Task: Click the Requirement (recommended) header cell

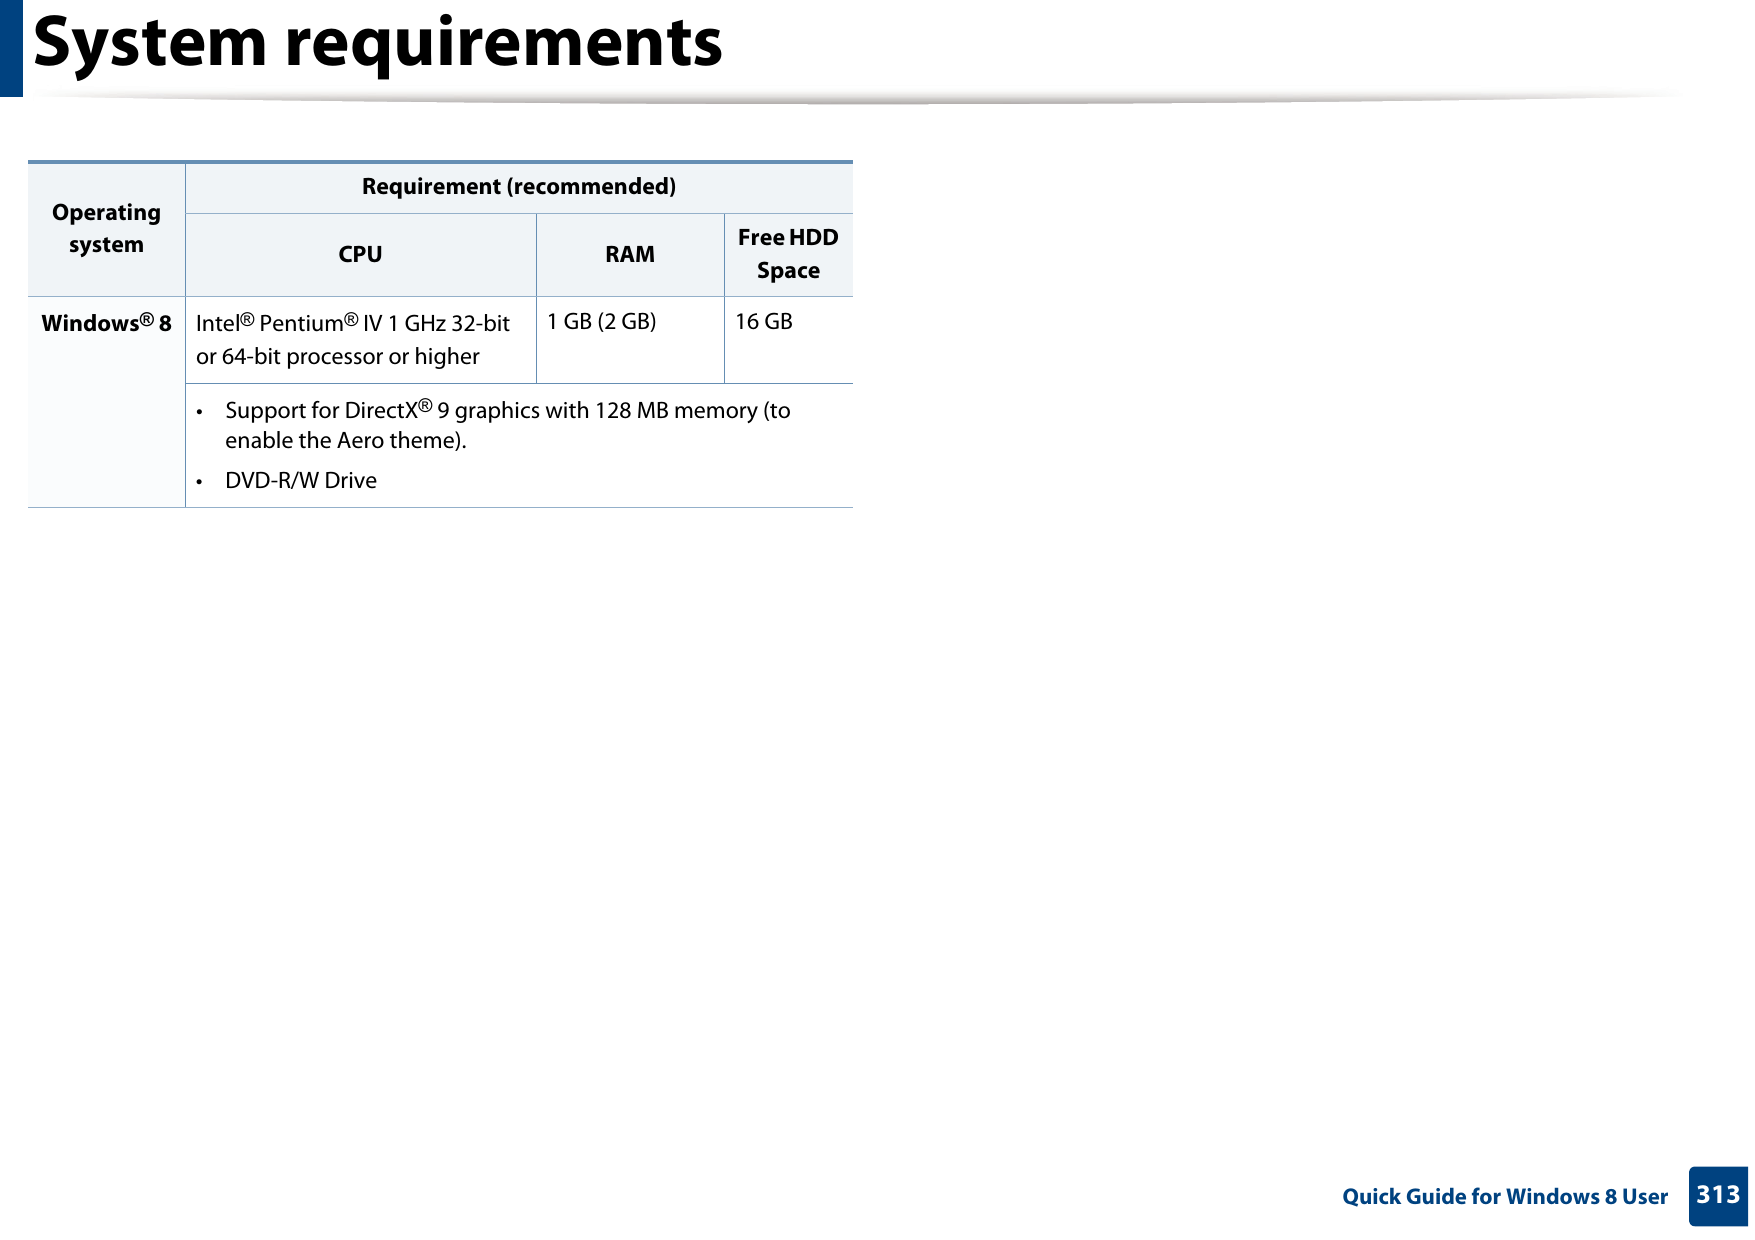Action: 518,186
